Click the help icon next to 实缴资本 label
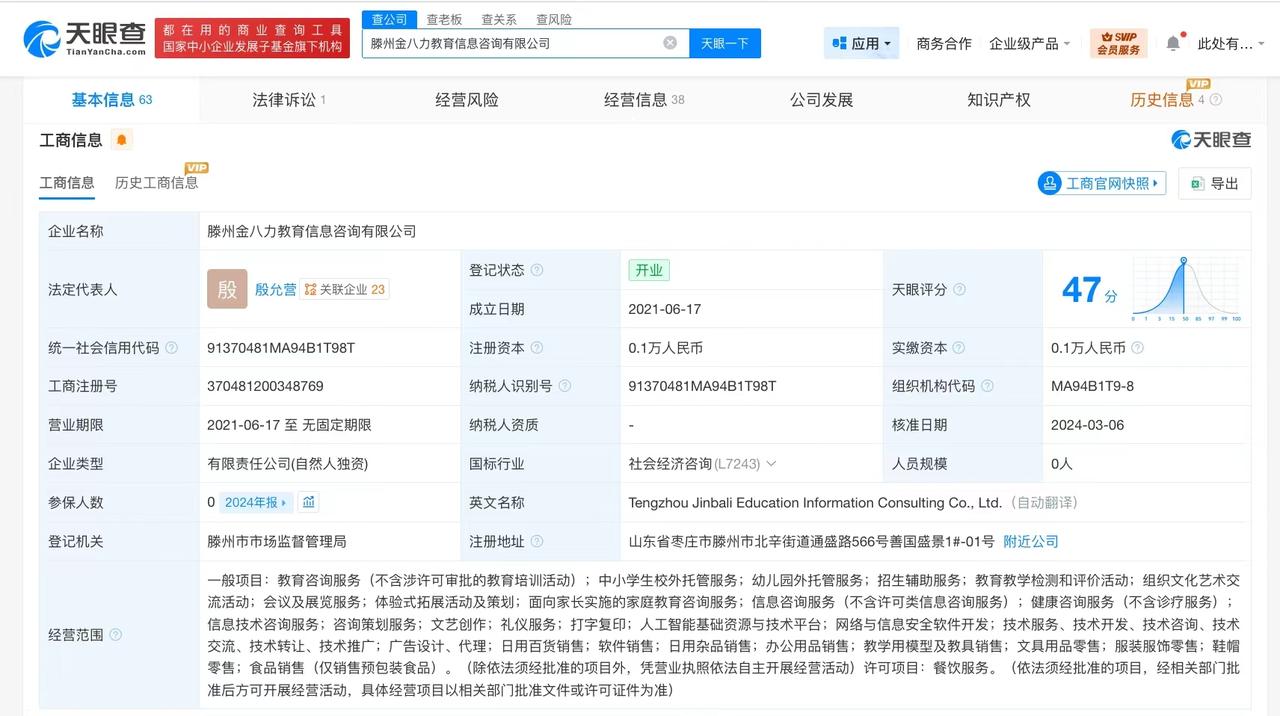Image resolution: width=1280 pixels, height=716 pixels. point(959,348)
